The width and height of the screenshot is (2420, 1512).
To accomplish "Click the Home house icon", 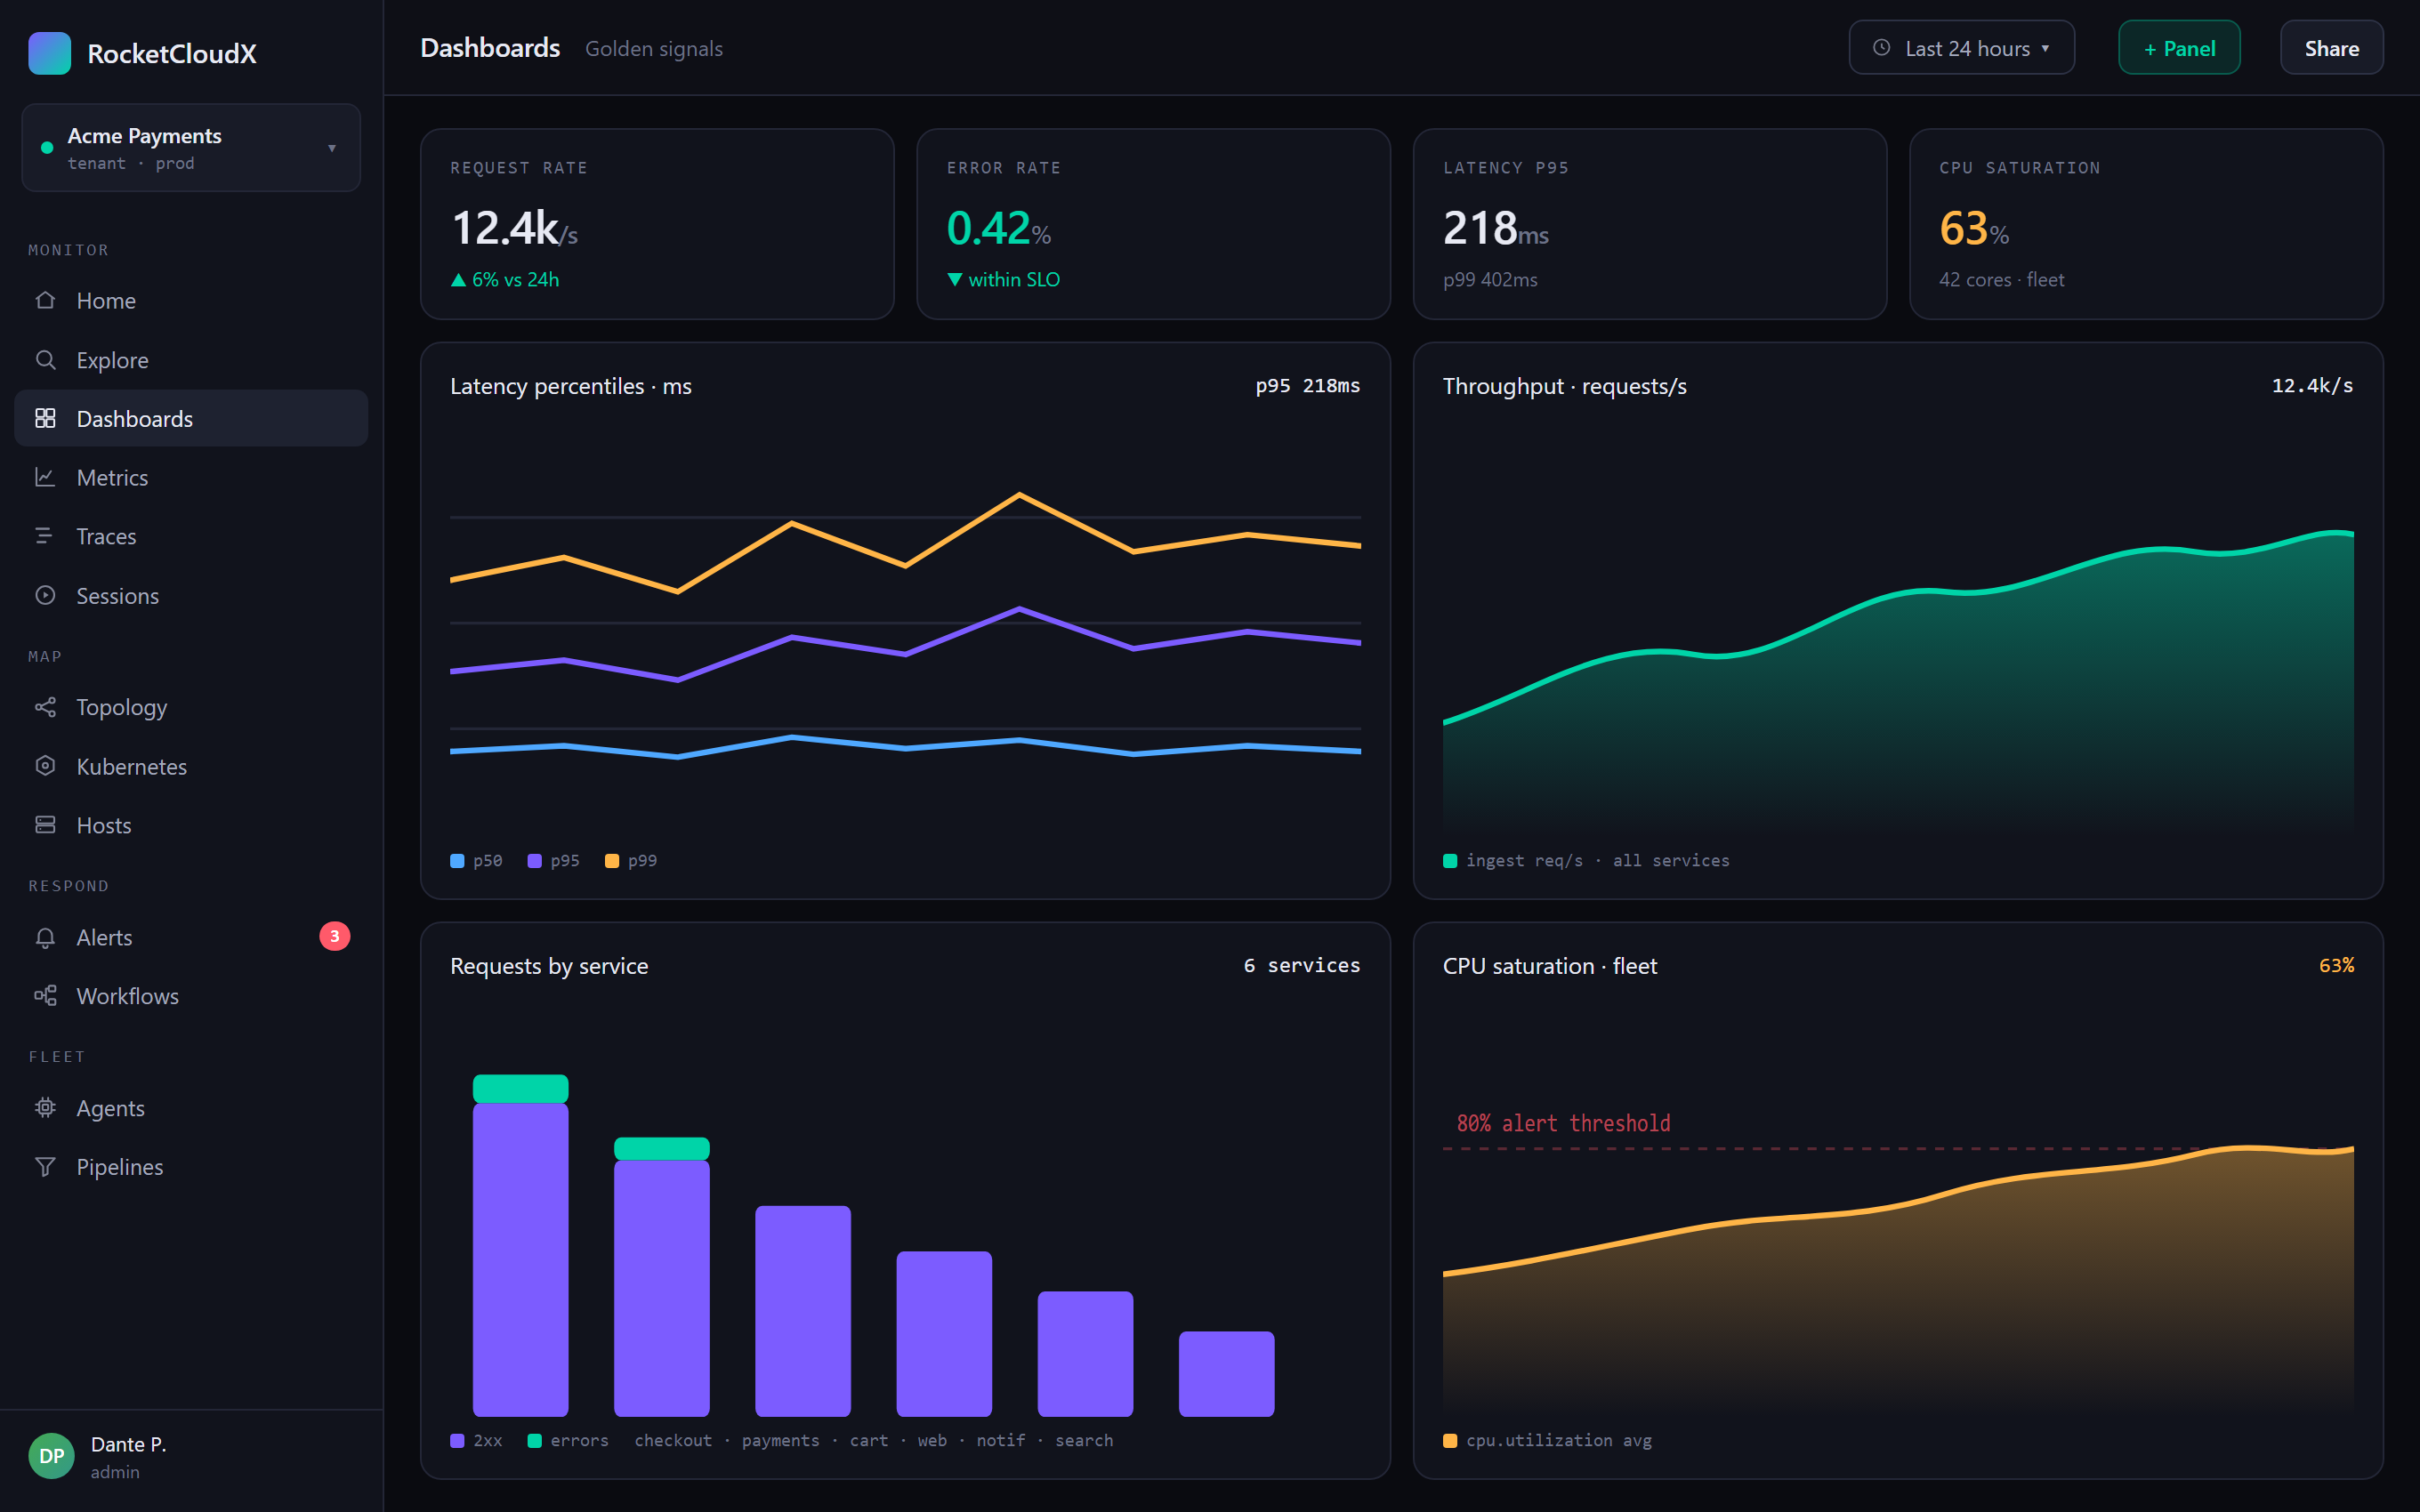I will [45, 300].
